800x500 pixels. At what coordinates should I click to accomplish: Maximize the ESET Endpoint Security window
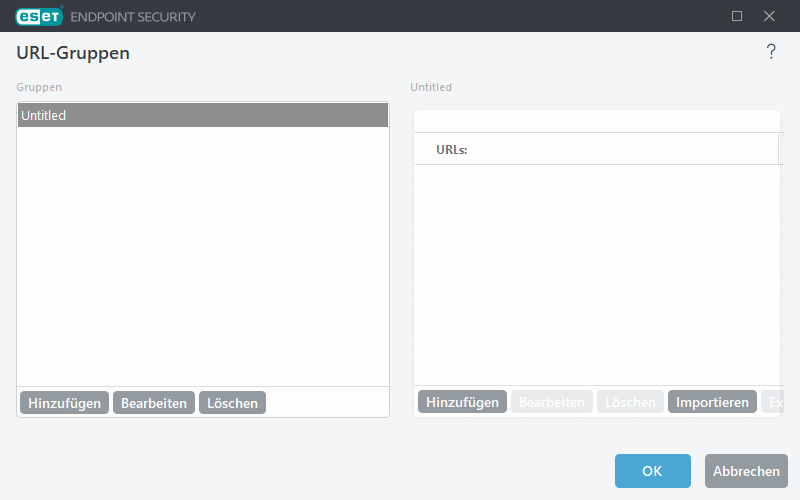(737, 16)
